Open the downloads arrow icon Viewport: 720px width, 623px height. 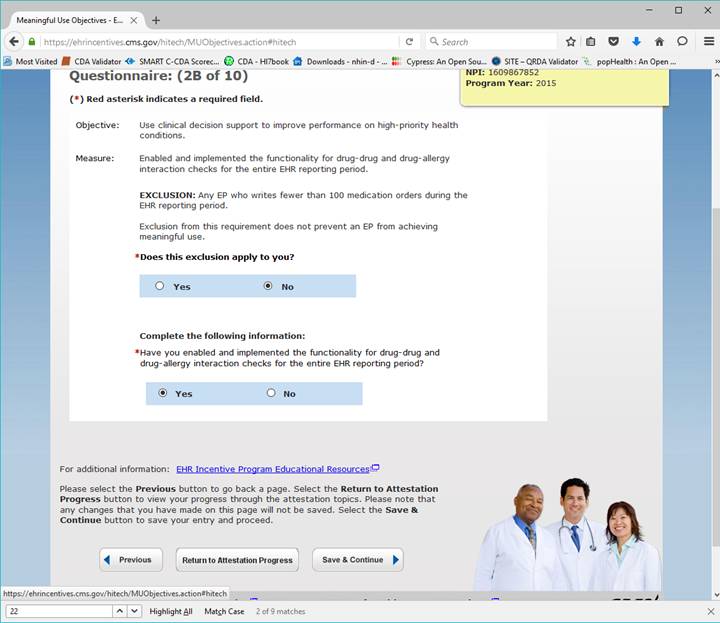(636, 42)
